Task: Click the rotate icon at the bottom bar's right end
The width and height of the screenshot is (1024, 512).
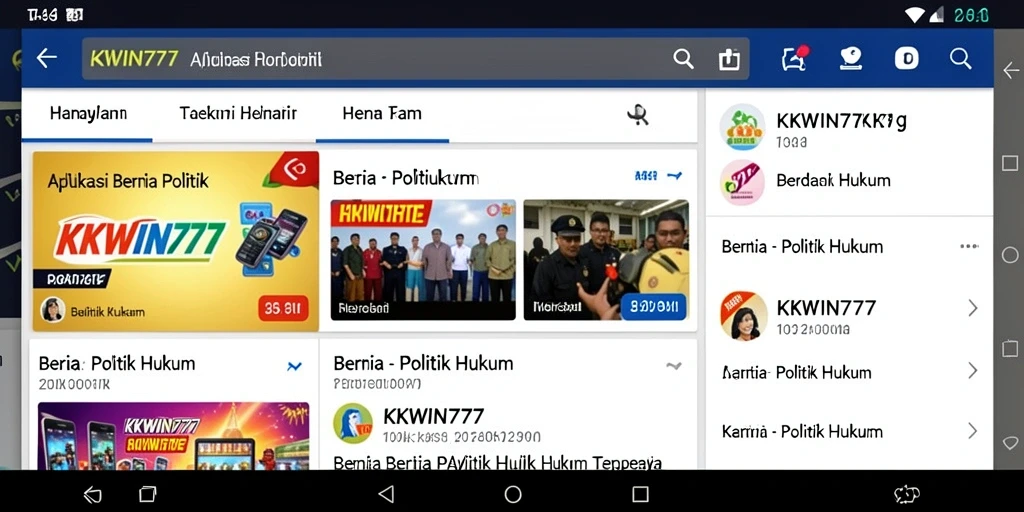Action: pos(906,494)
